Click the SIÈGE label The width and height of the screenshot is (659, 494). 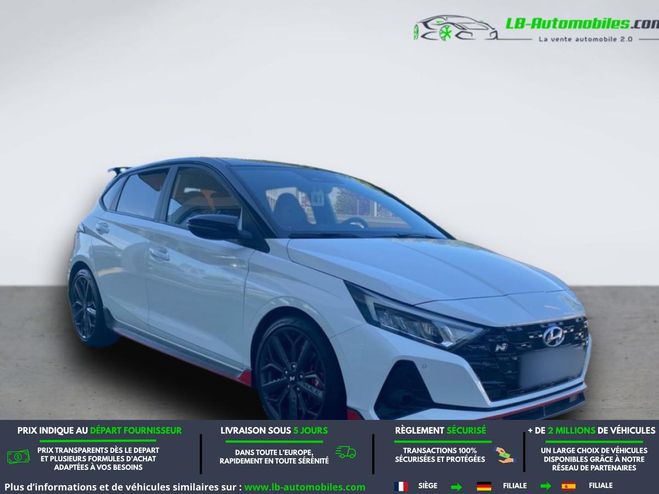tap(428, 486)
